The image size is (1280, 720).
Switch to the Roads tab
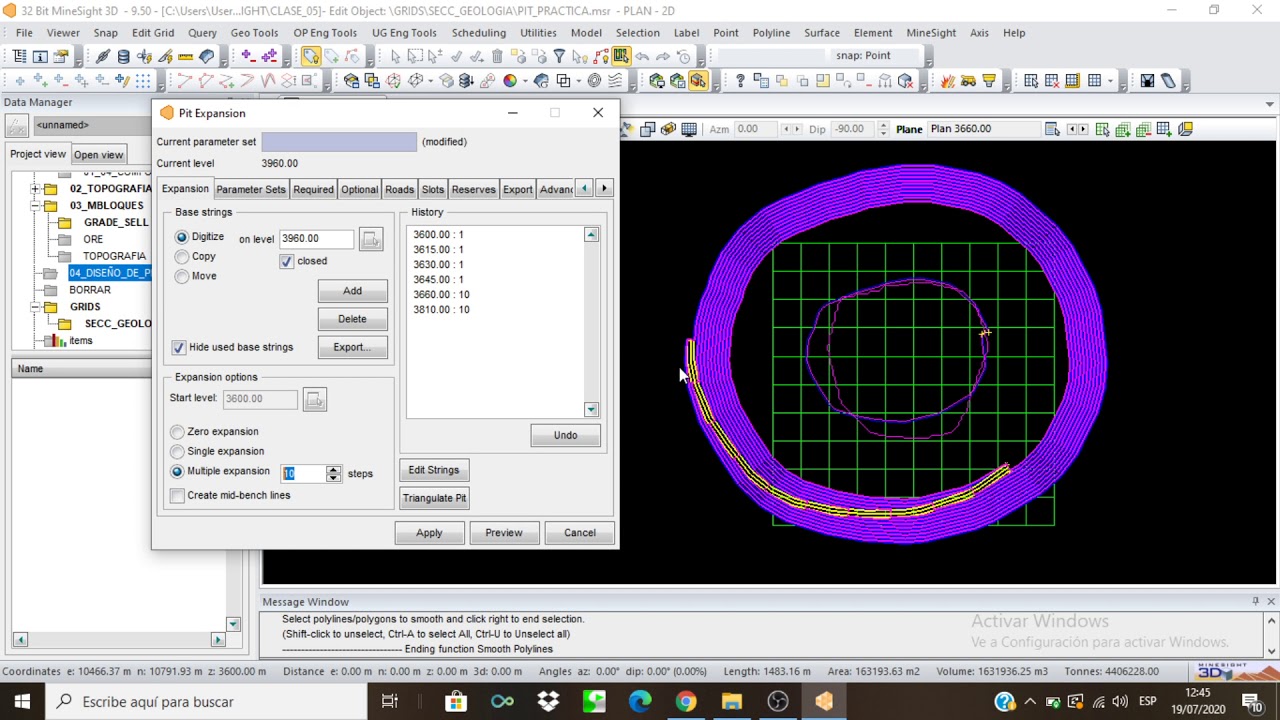(x=399, y=189)
